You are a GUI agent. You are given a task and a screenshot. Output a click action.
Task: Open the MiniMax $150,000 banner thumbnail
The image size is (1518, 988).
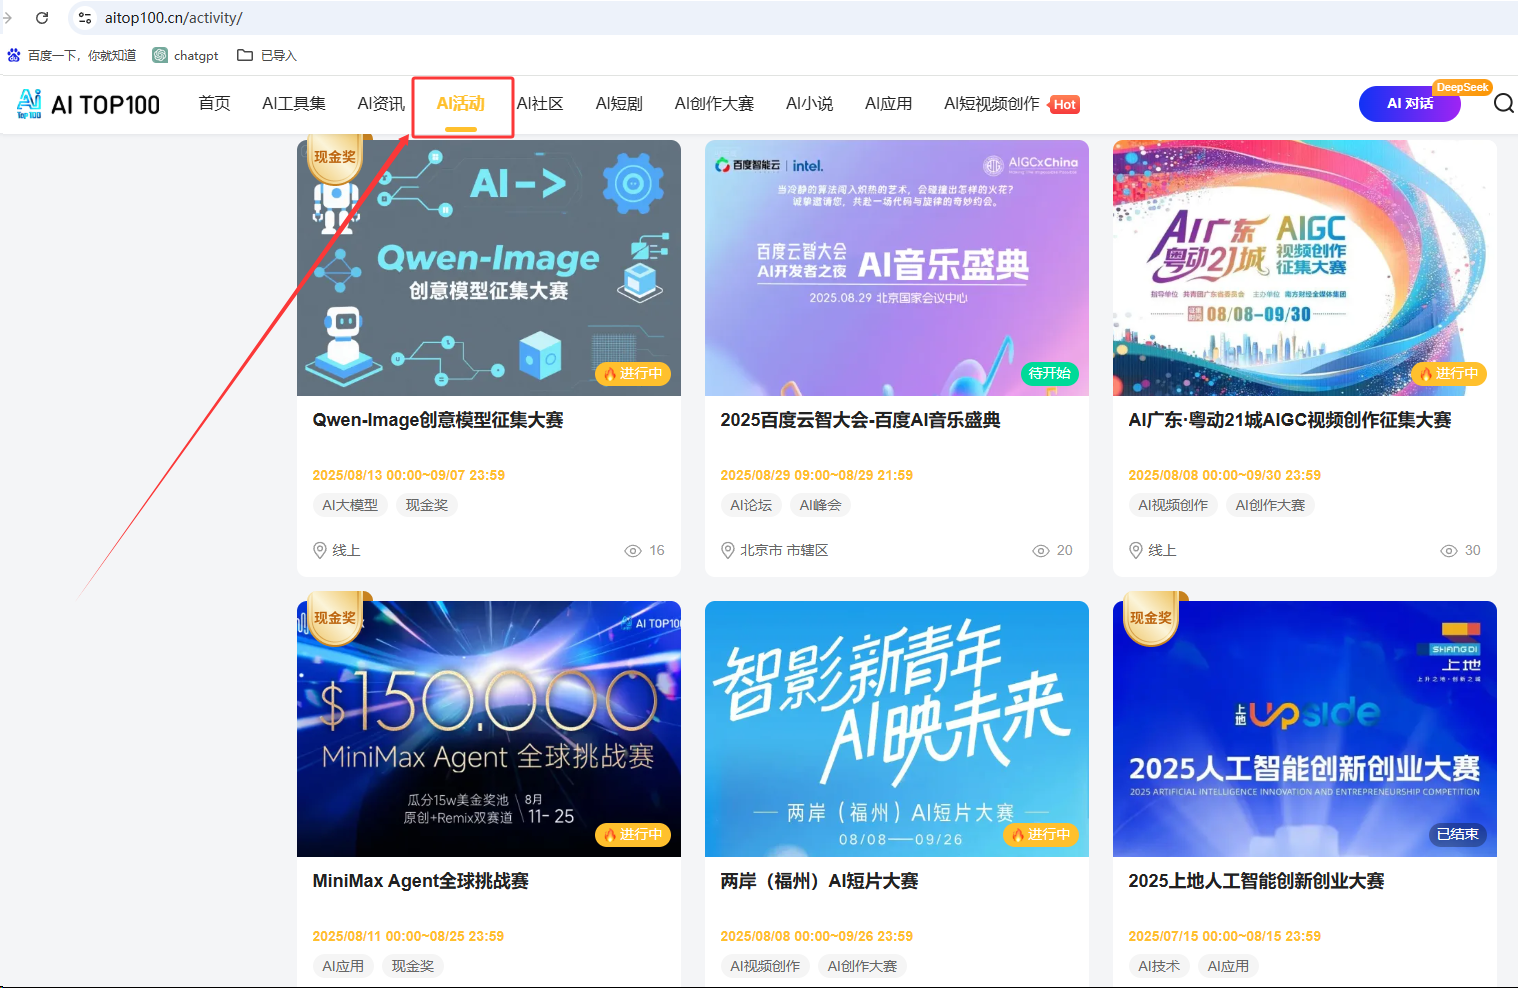tap(489, 729)
